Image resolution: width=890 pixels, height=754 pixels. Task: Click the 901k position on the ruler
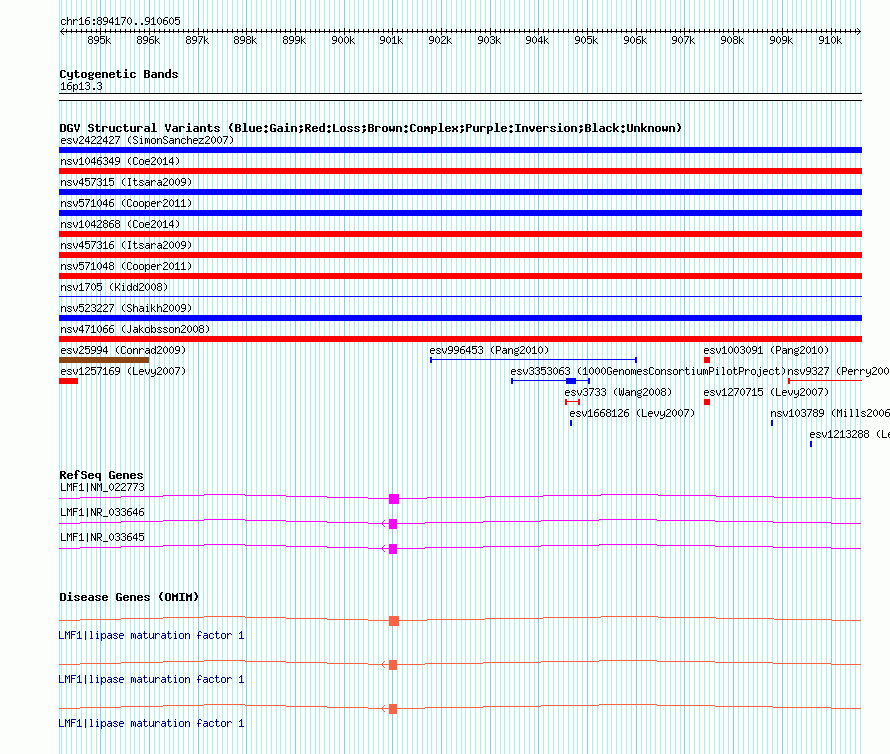[391, 40]
